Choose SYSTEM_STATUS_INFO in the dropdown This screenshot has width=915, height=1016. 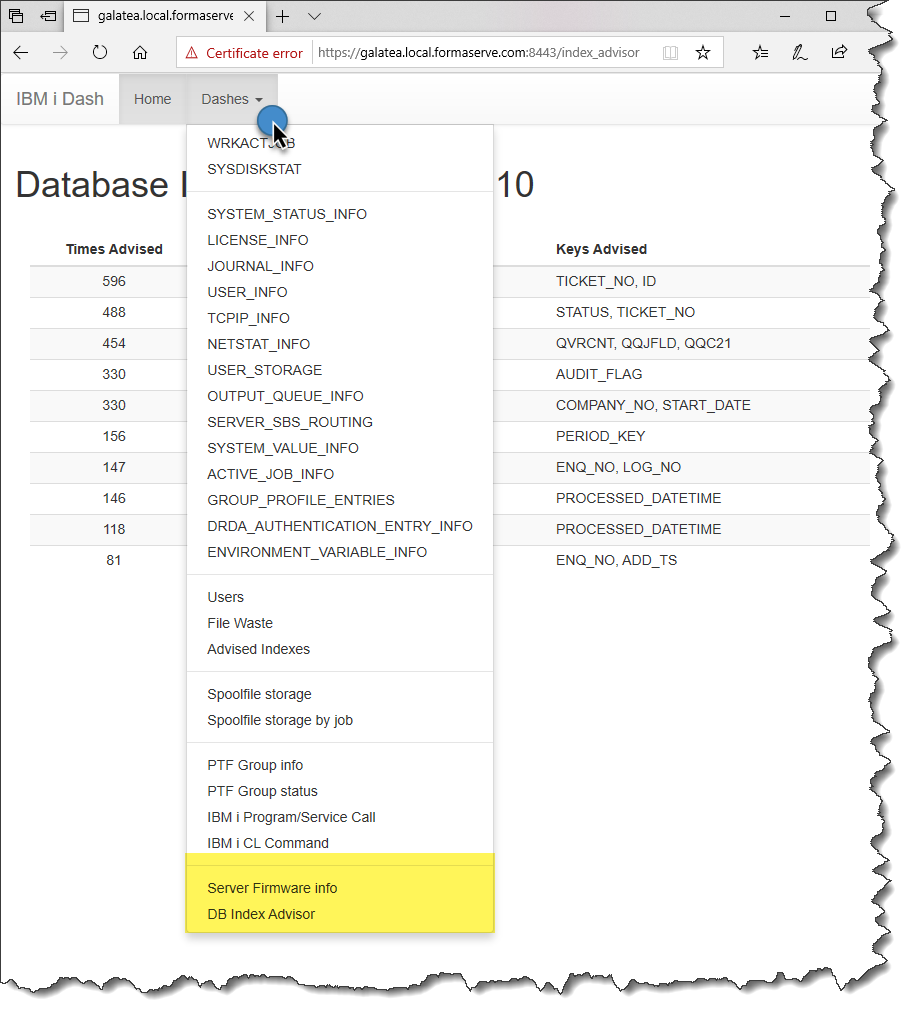(x=287, y=214)
